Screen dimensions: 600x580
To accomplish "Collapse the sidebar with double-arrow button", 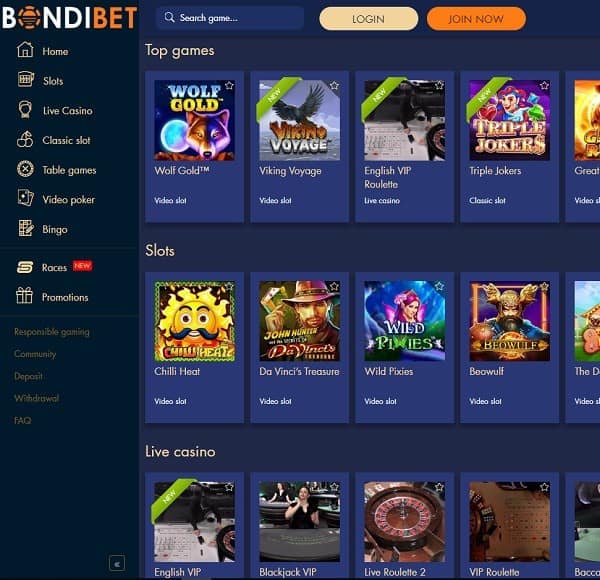I will (x=117, y=563).
